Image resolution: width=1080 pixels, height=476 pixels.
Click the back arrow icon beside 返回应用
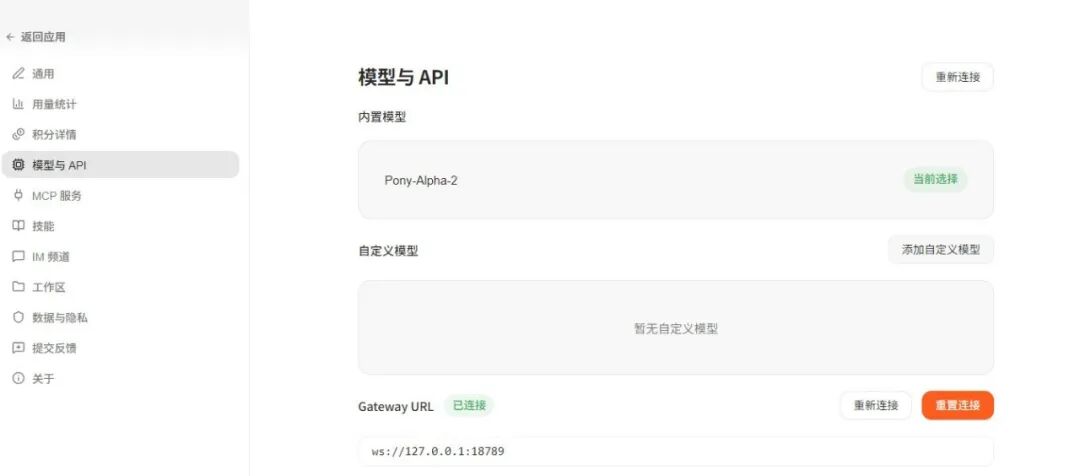pos(10,37)
